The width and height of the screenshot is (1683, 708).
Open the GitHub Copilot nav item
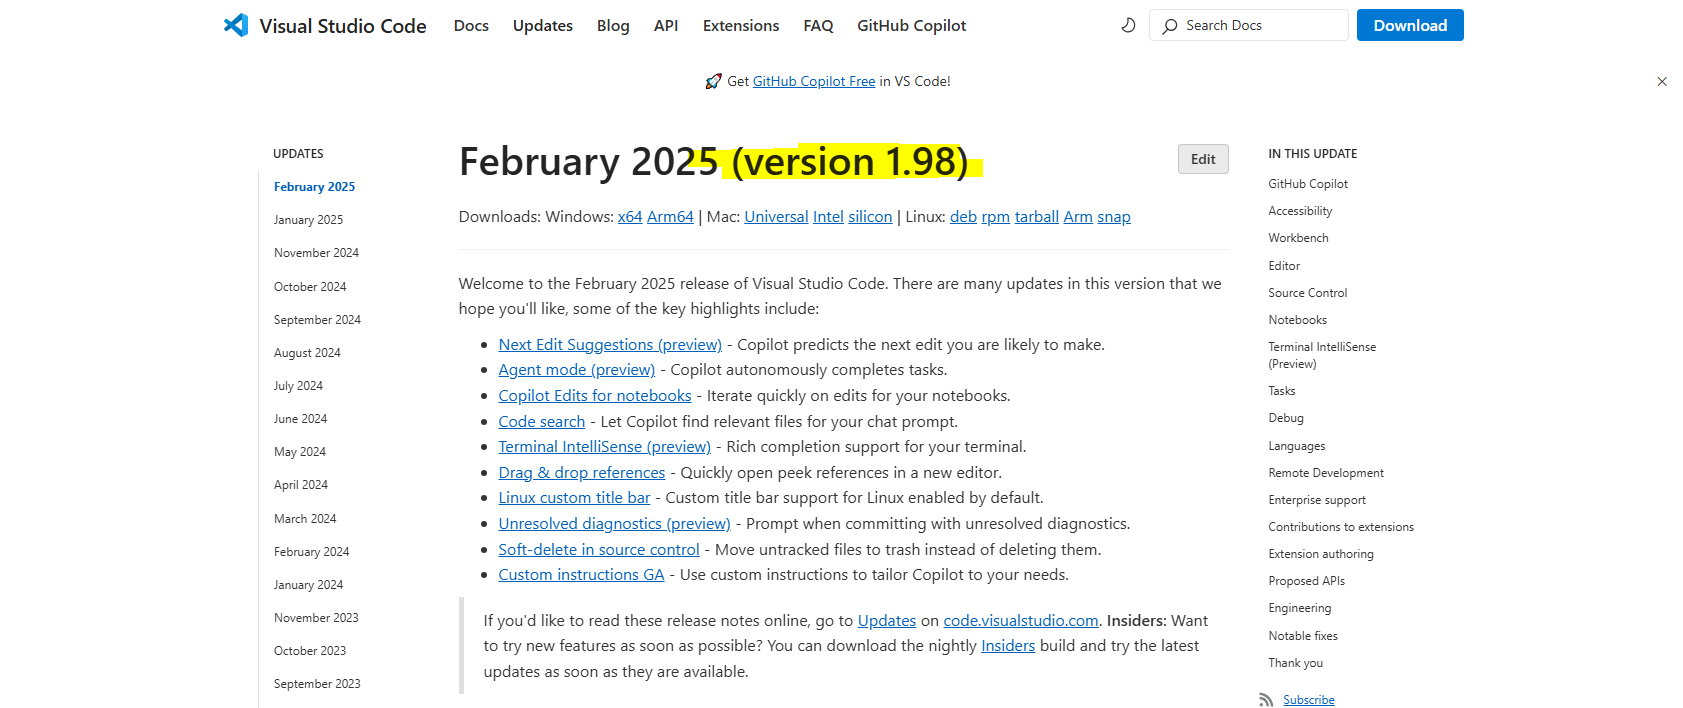tap(911, 26)
